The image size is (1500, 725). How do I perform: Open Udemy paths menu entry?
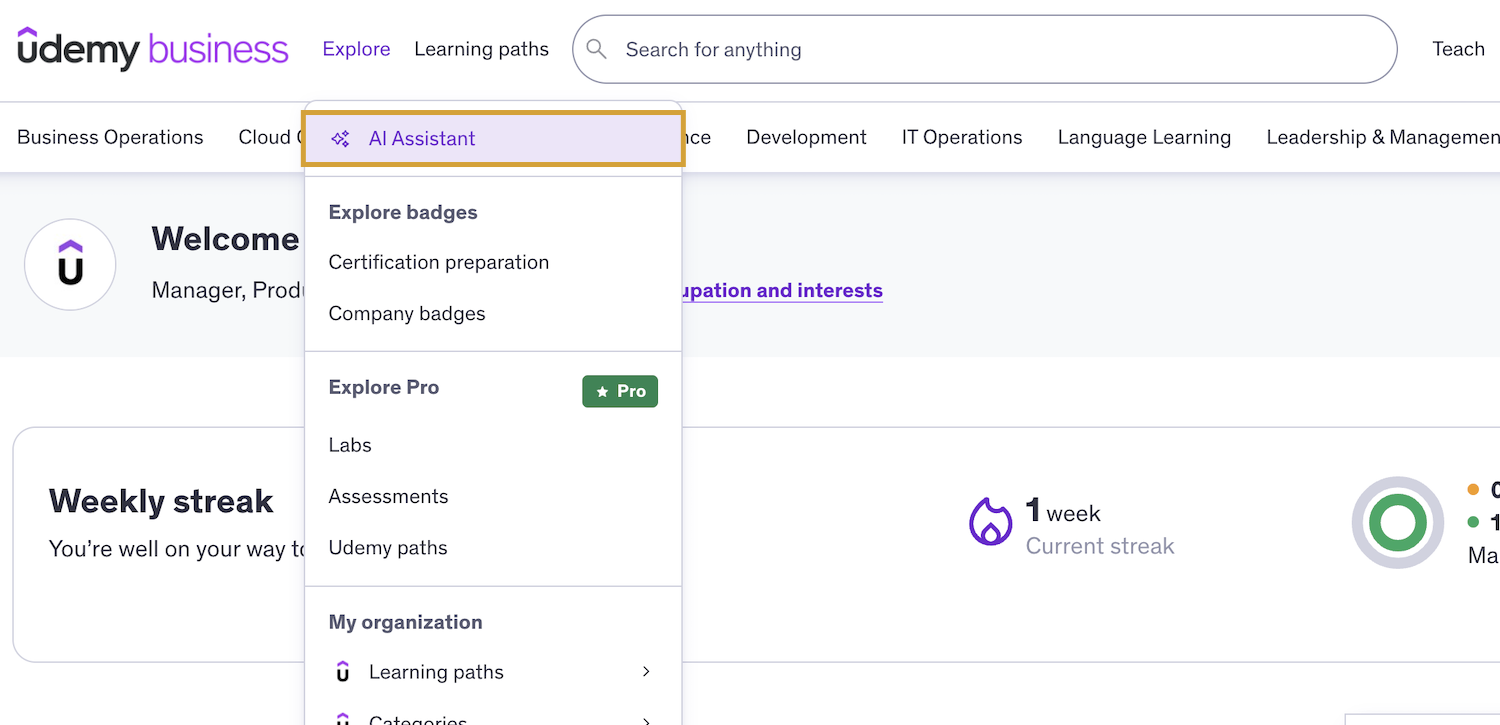(x=388, y=548)
